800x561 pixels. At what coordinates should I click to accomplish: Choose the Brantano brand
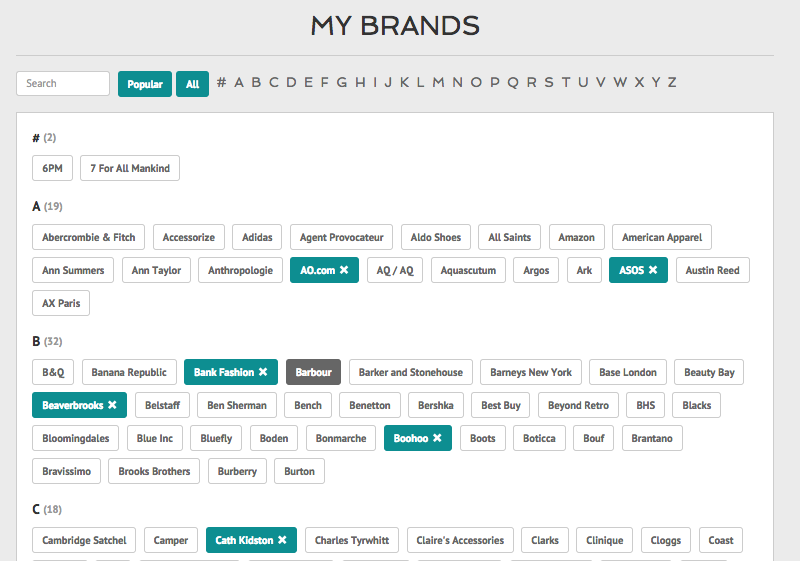pos(652,439)
